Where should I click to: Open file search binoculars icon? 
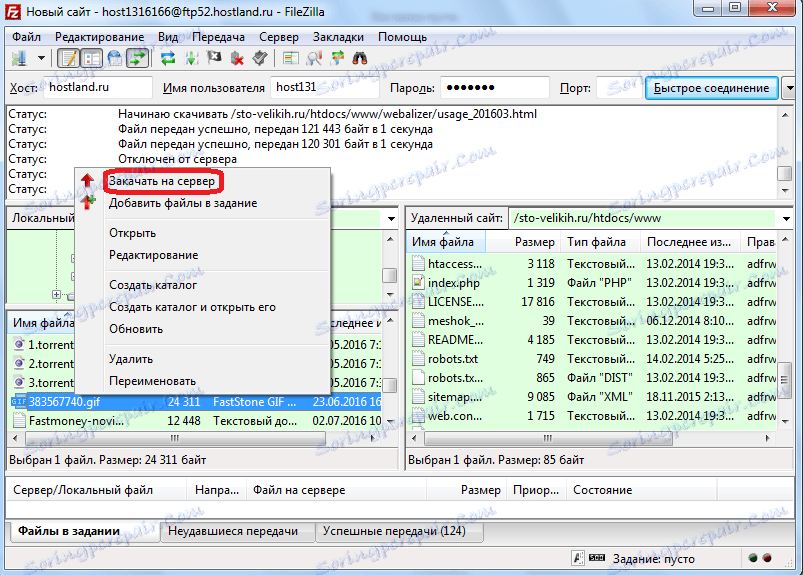click(360, 58)
